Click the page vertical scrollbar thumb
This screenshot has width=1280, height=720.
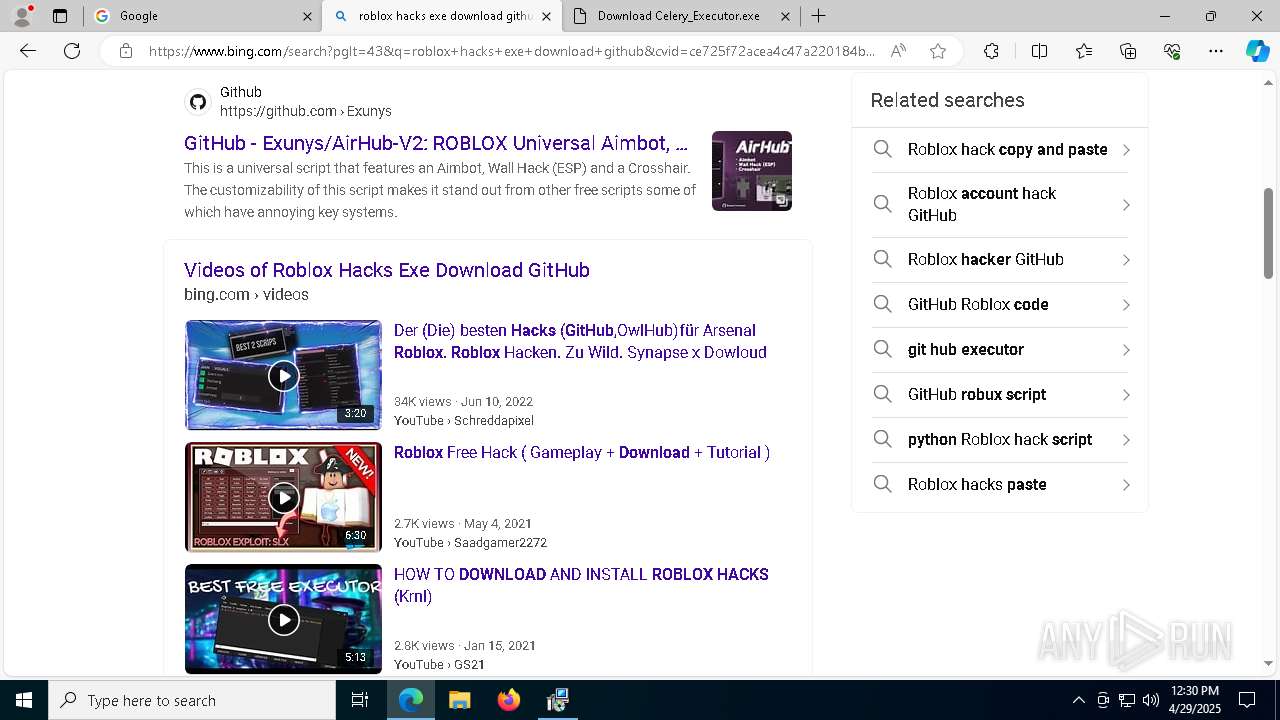[x=1269, y=232]
